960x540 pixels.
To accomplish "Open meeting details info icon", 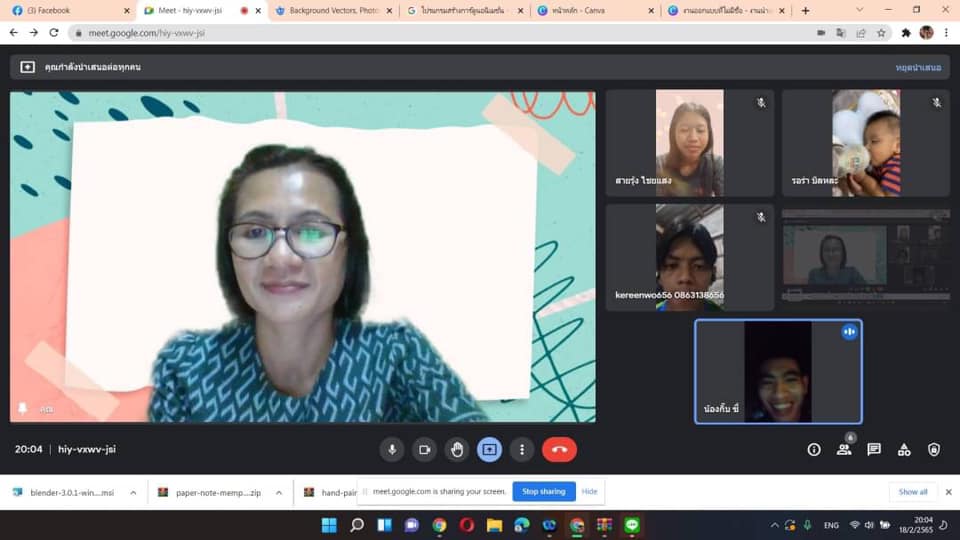I will tap(814, 450).
